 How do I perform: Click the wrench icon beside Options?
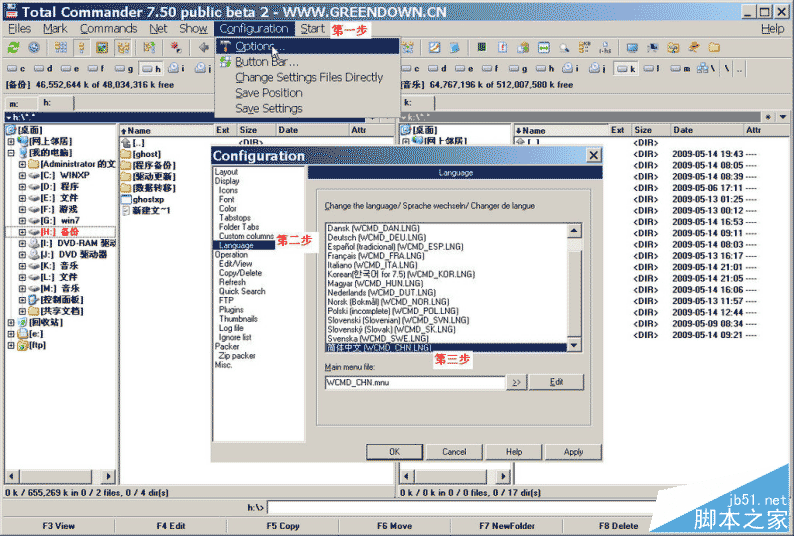pyautogui.click(x=225, y=47)
